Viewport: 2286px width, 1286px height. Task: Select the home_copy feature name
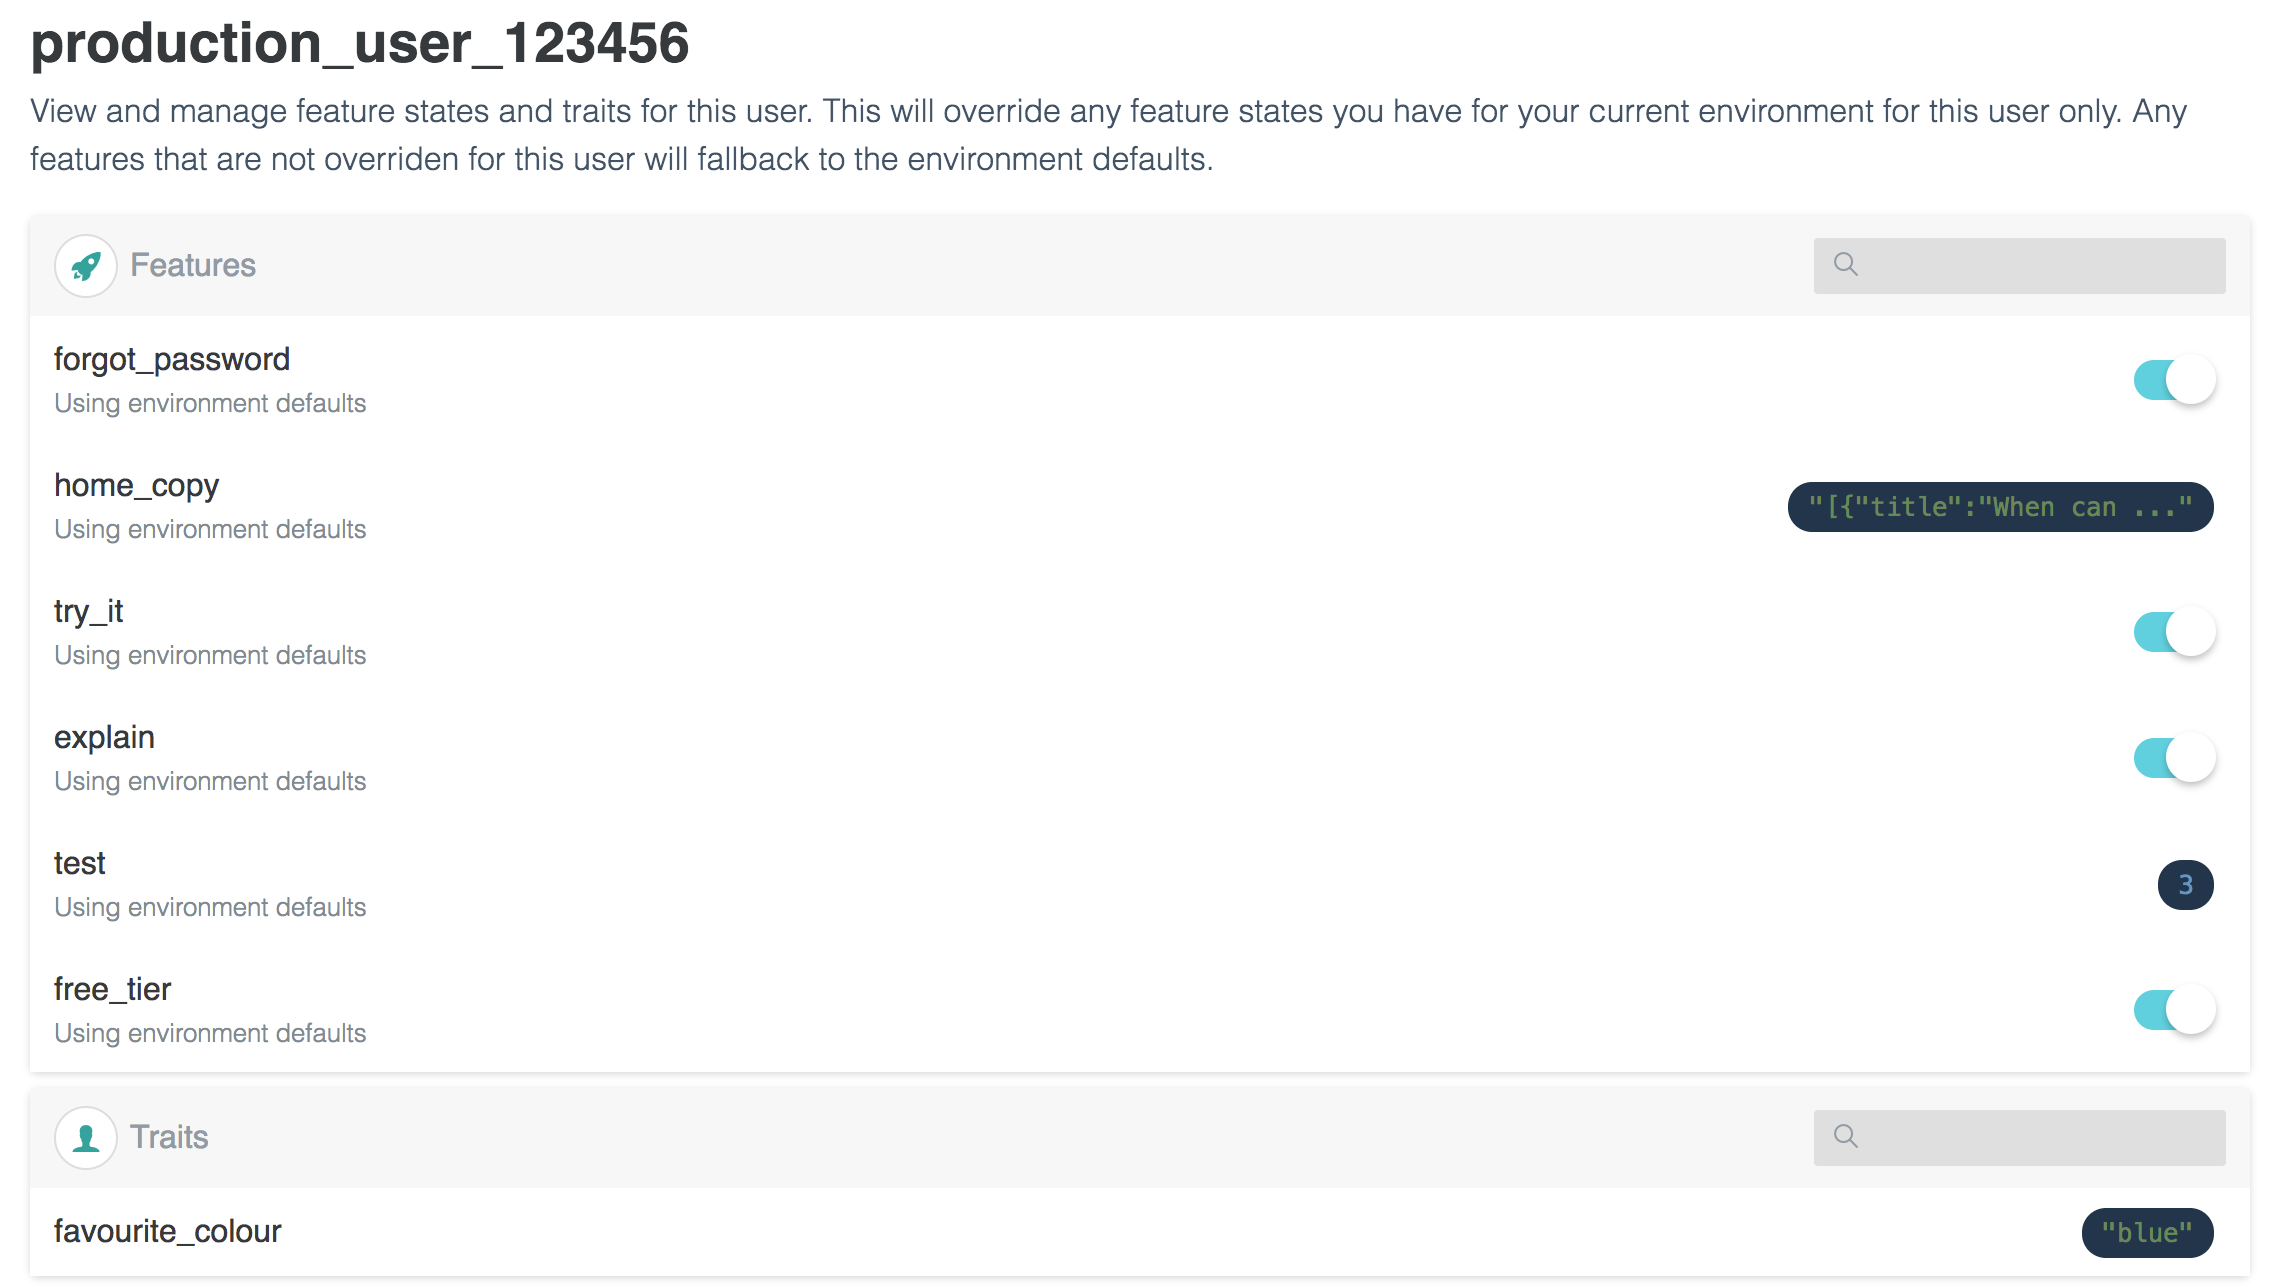point(136,486)
